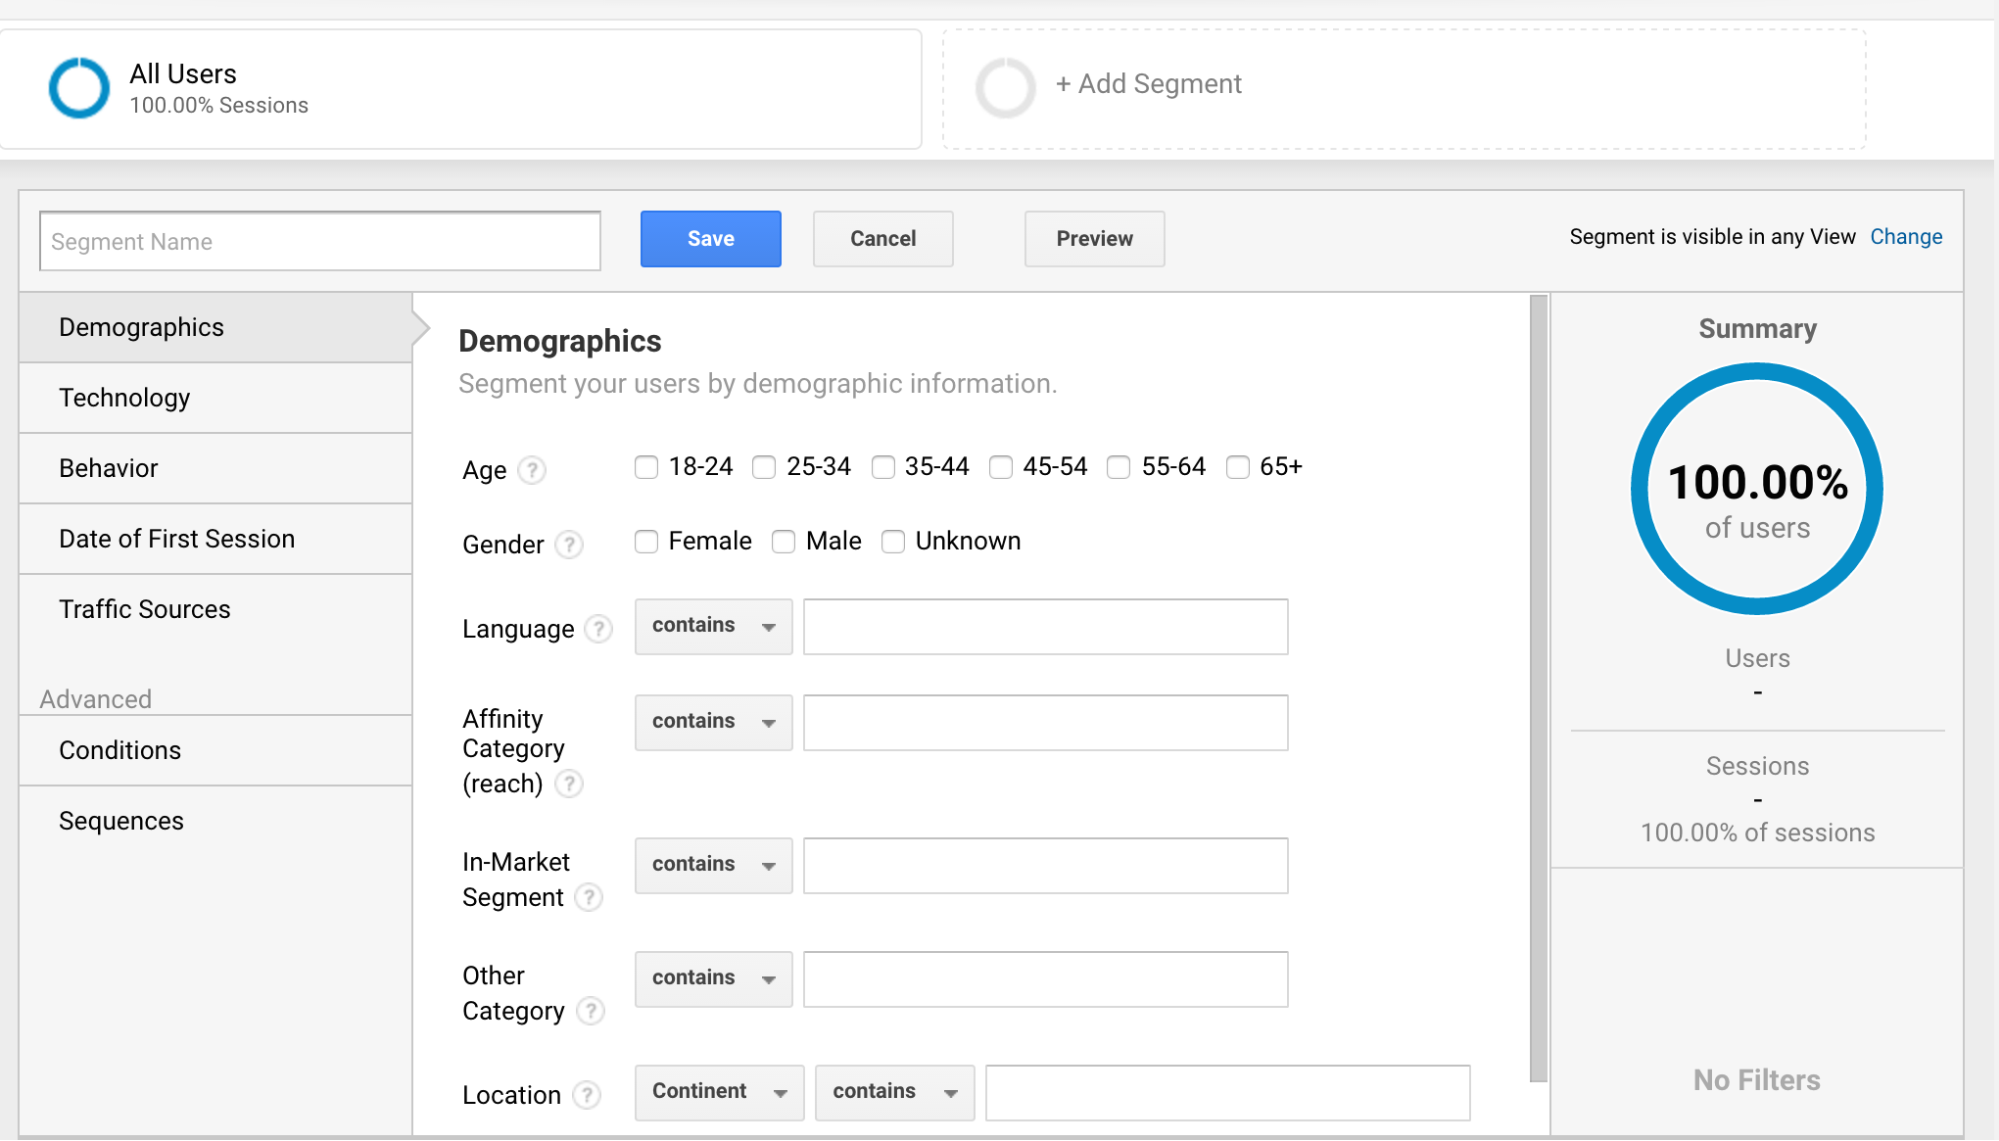The image size is (1999, 1141).
Task: Click the vertical scrollbar of demographics panel
Action: coord(1538,686)
